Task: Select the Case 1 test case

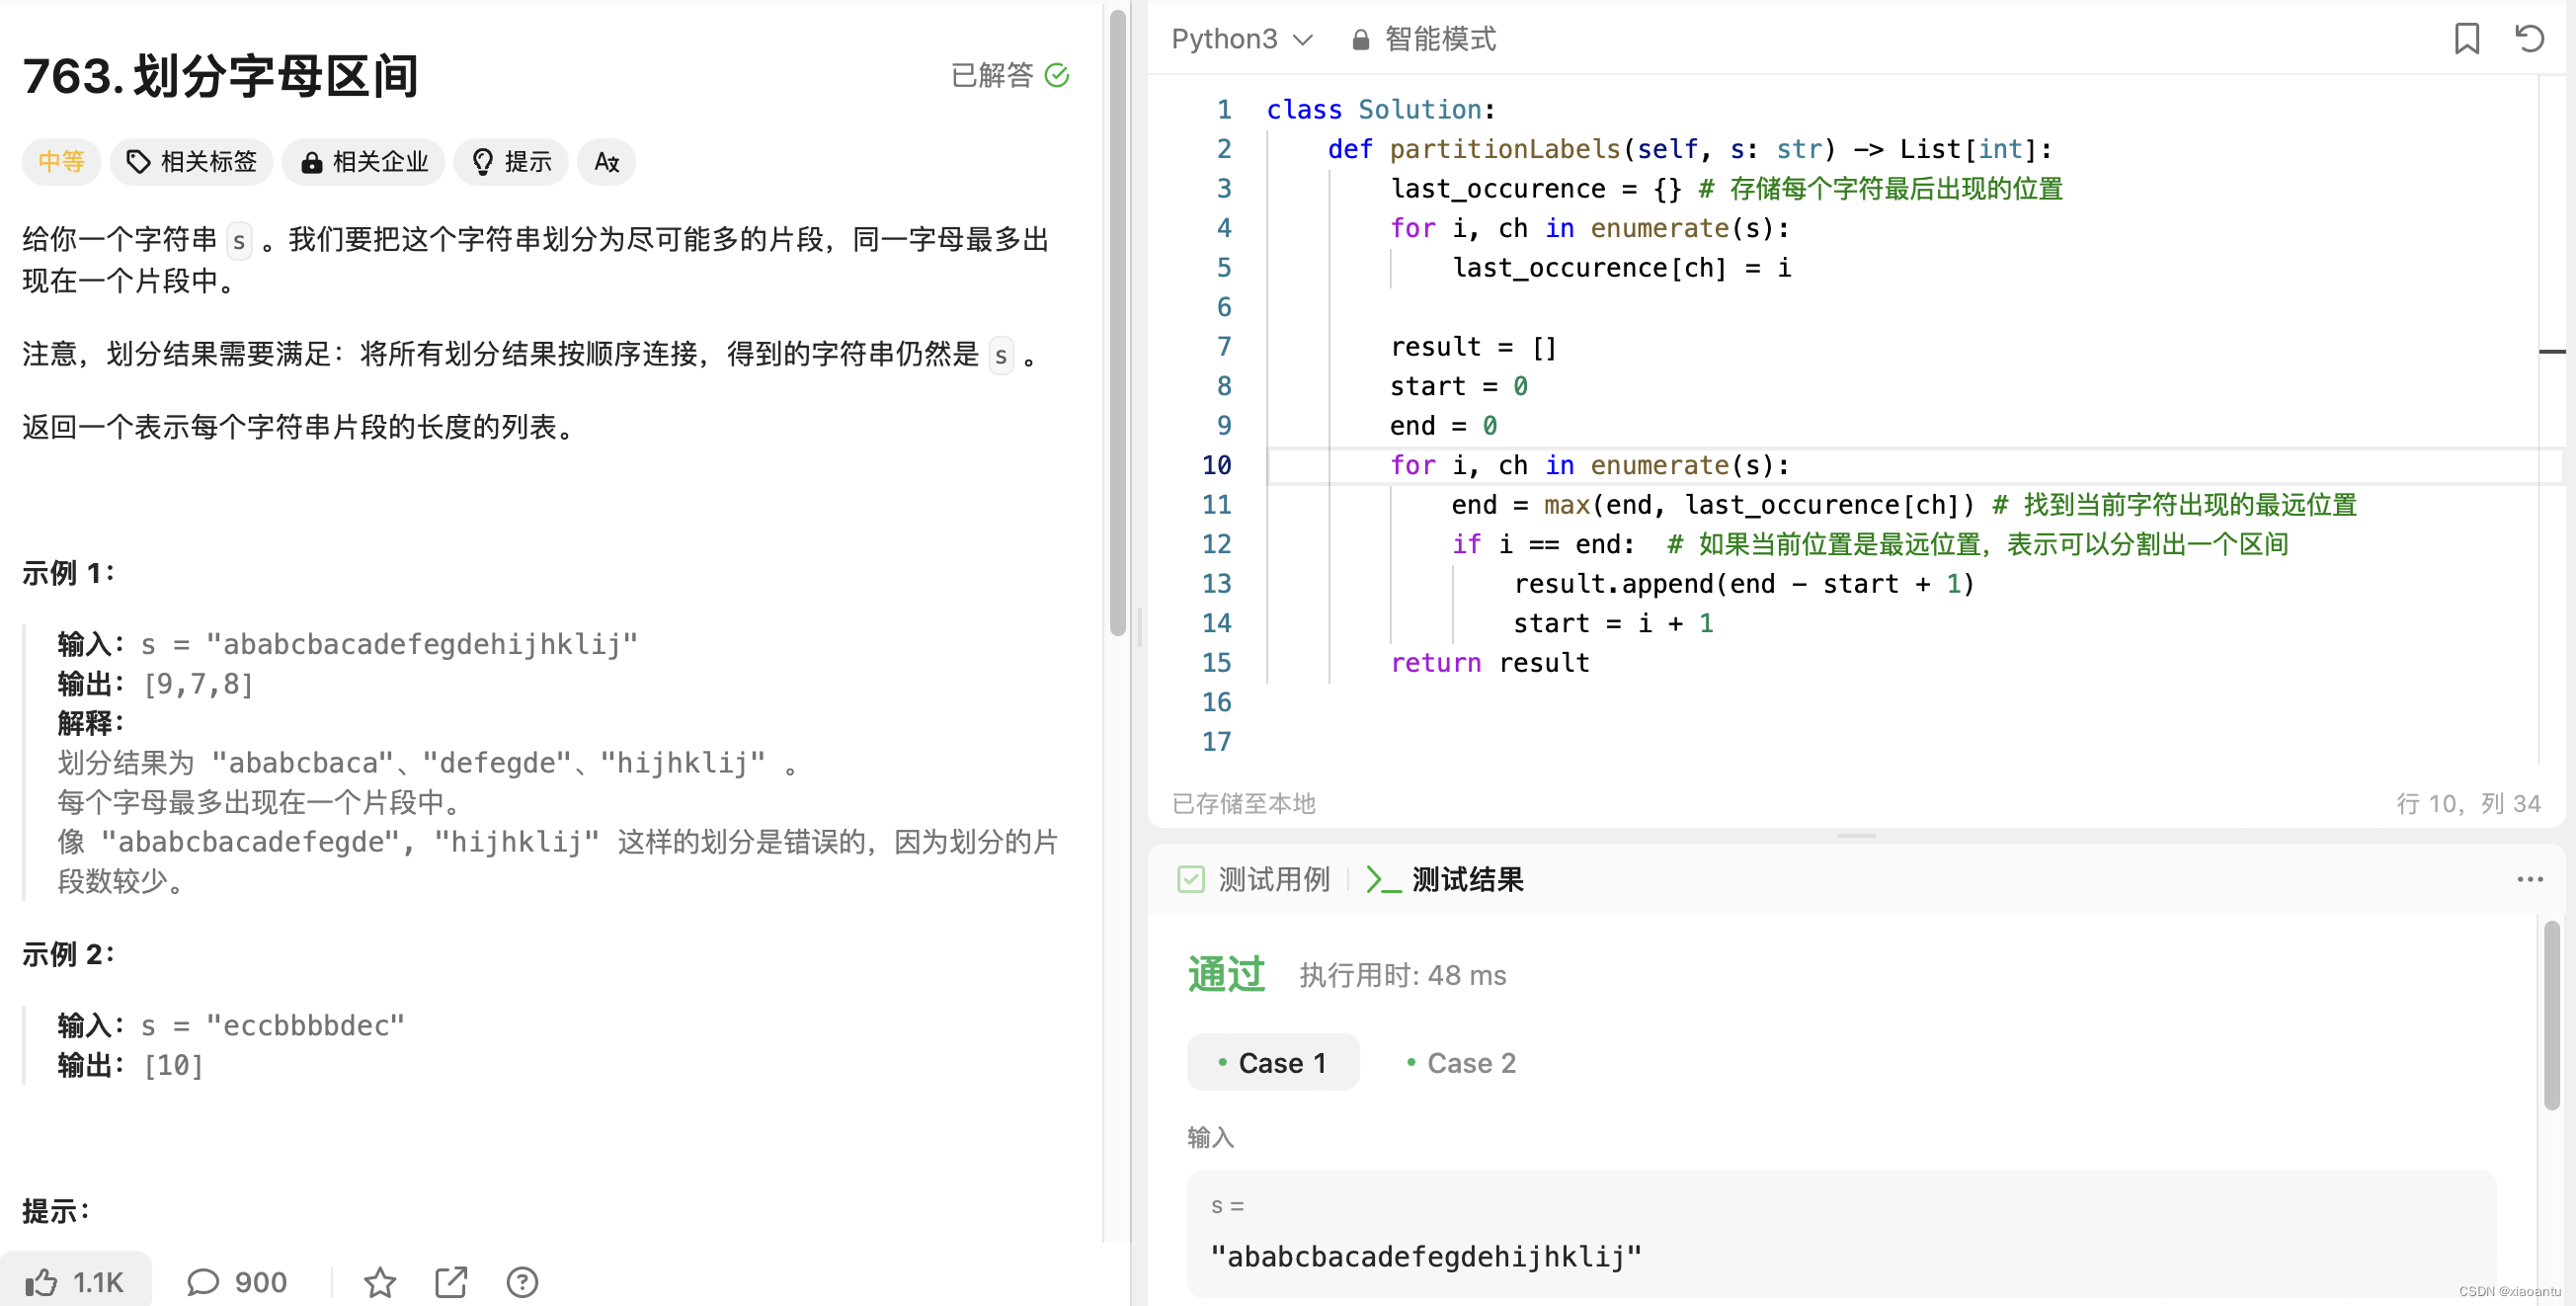Action: 1272,1062
